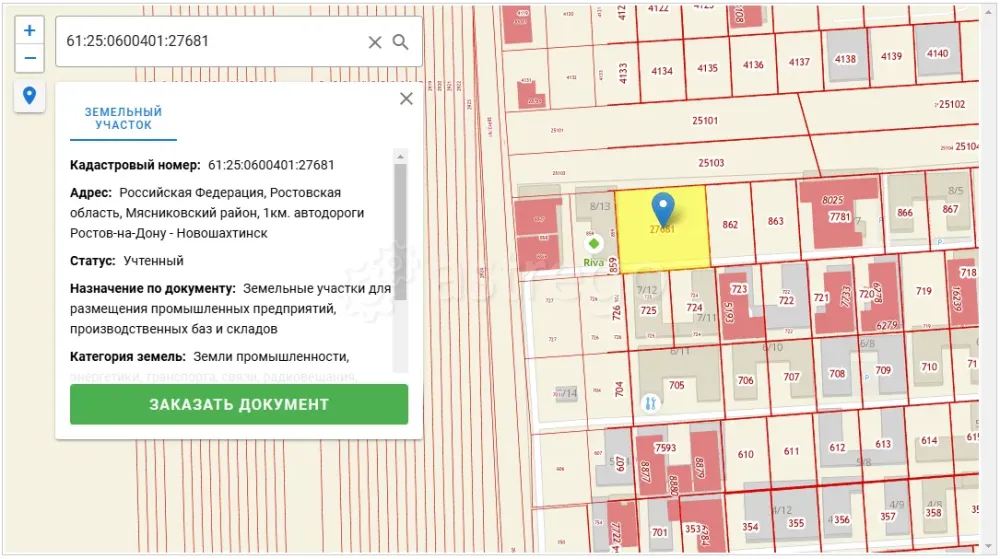Select map parcel 4137
This screenshot has width=1000, height=559.
click(x=799, y=62)
